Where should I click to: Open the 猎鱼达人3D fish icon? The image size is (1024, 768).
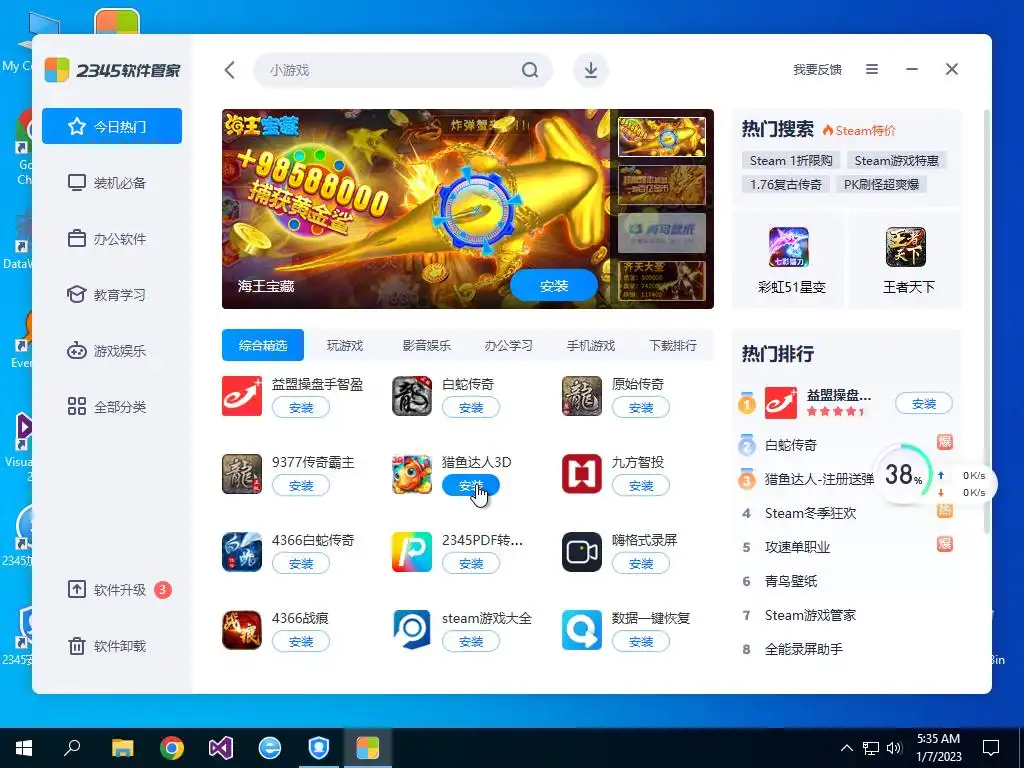pos(411,474)
